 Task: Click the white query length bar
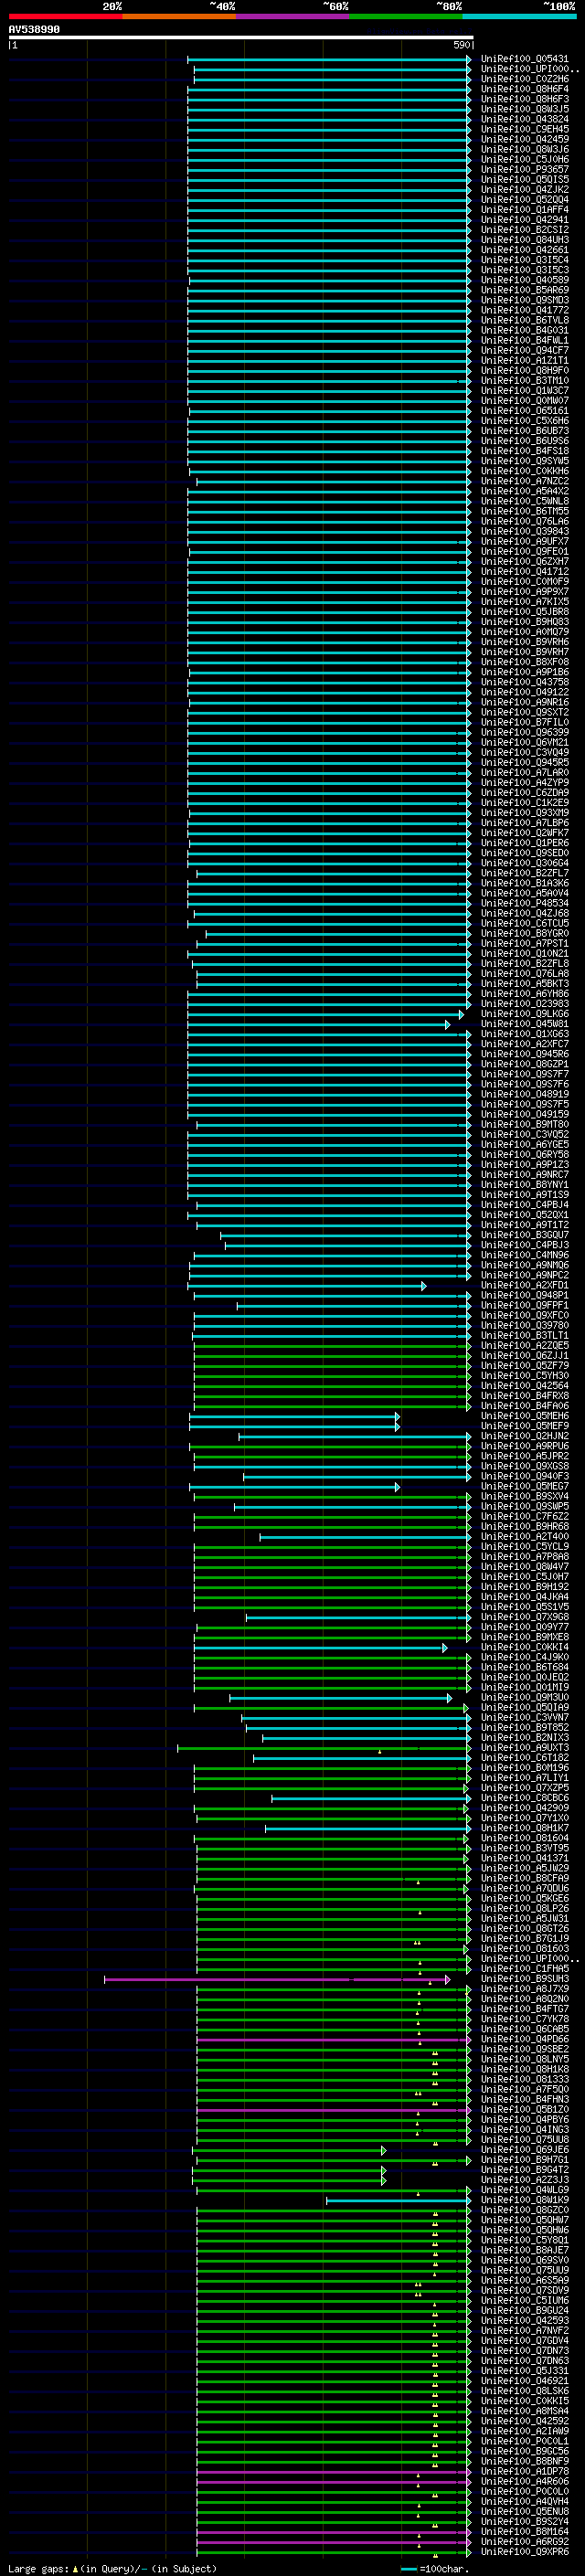(x=241, y=38)
